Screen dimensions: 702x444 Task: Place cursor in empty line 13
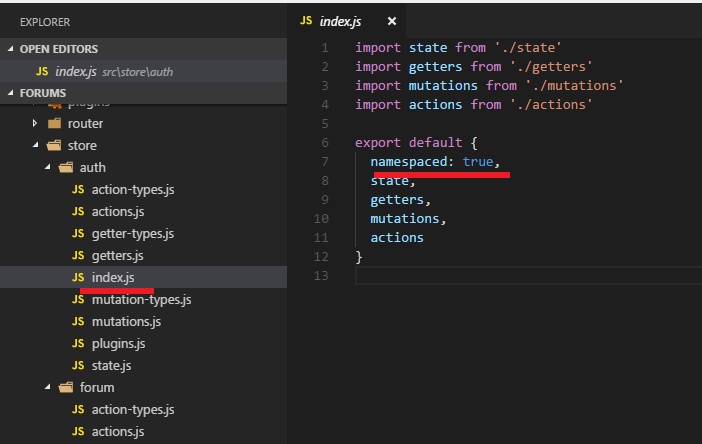coord(528,276)
